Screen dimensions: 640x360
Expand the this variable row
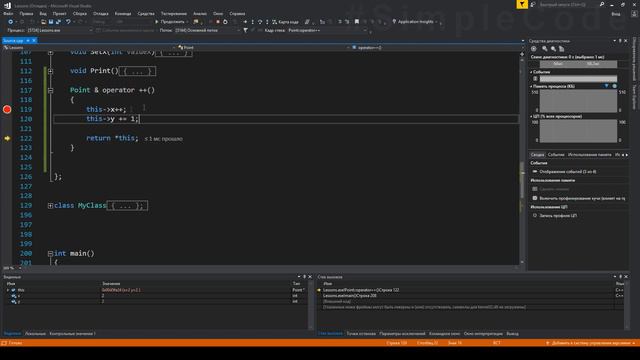(8, 290)
